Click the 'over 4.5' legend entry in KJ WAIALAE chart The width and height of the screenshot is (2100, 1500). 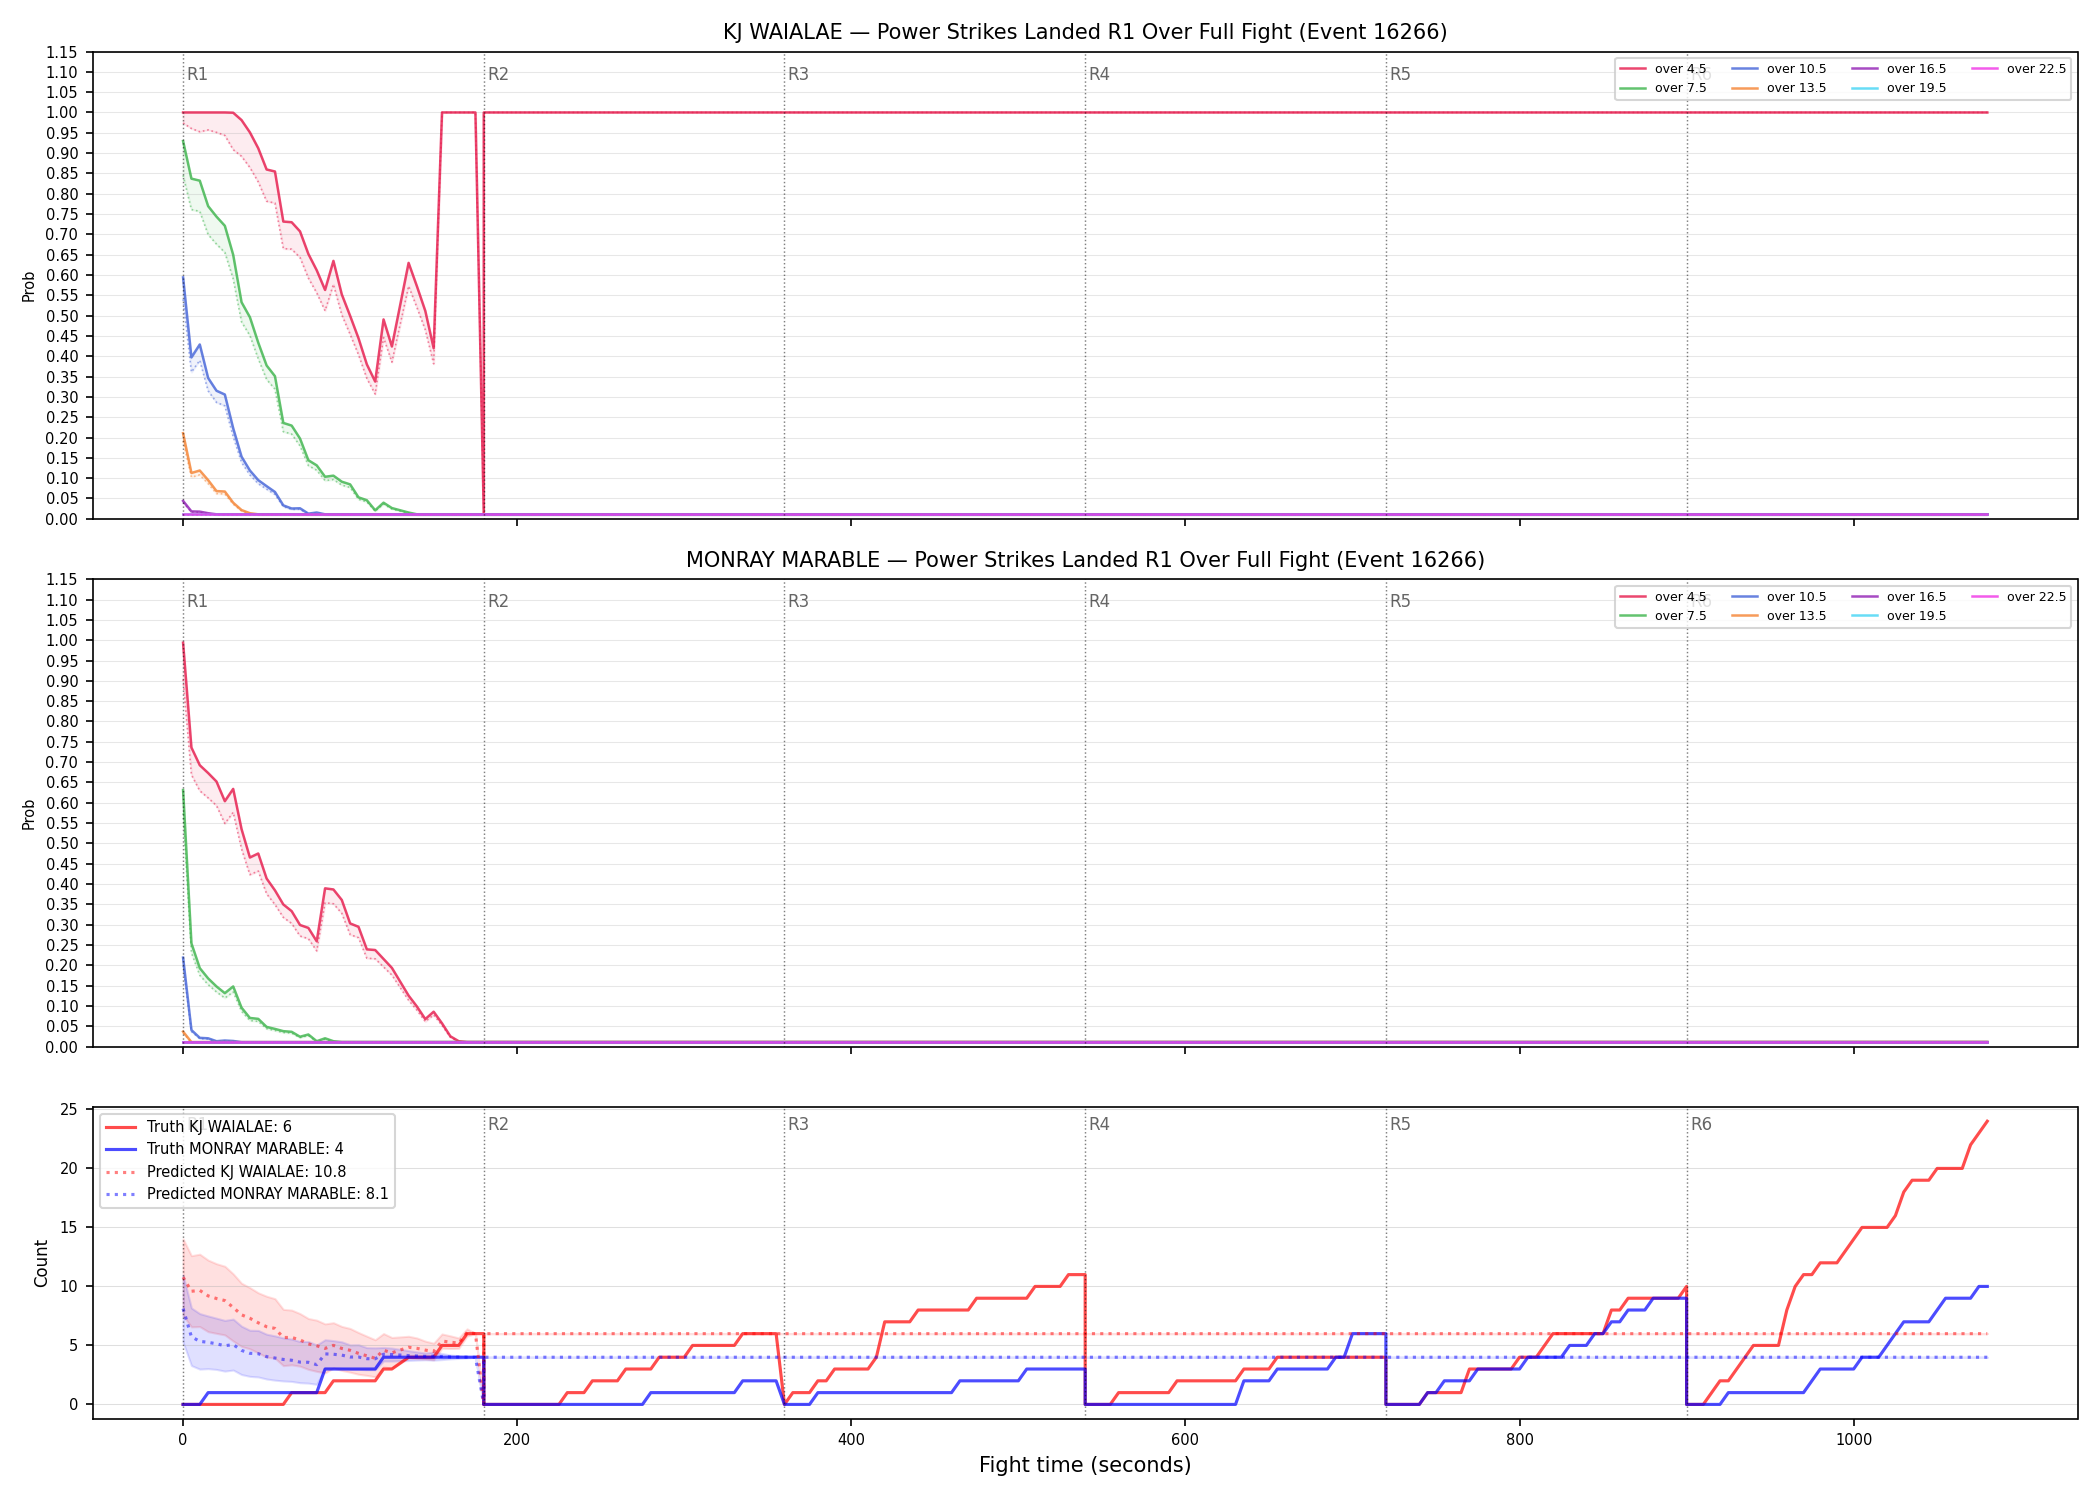(x=1663, y=69)
